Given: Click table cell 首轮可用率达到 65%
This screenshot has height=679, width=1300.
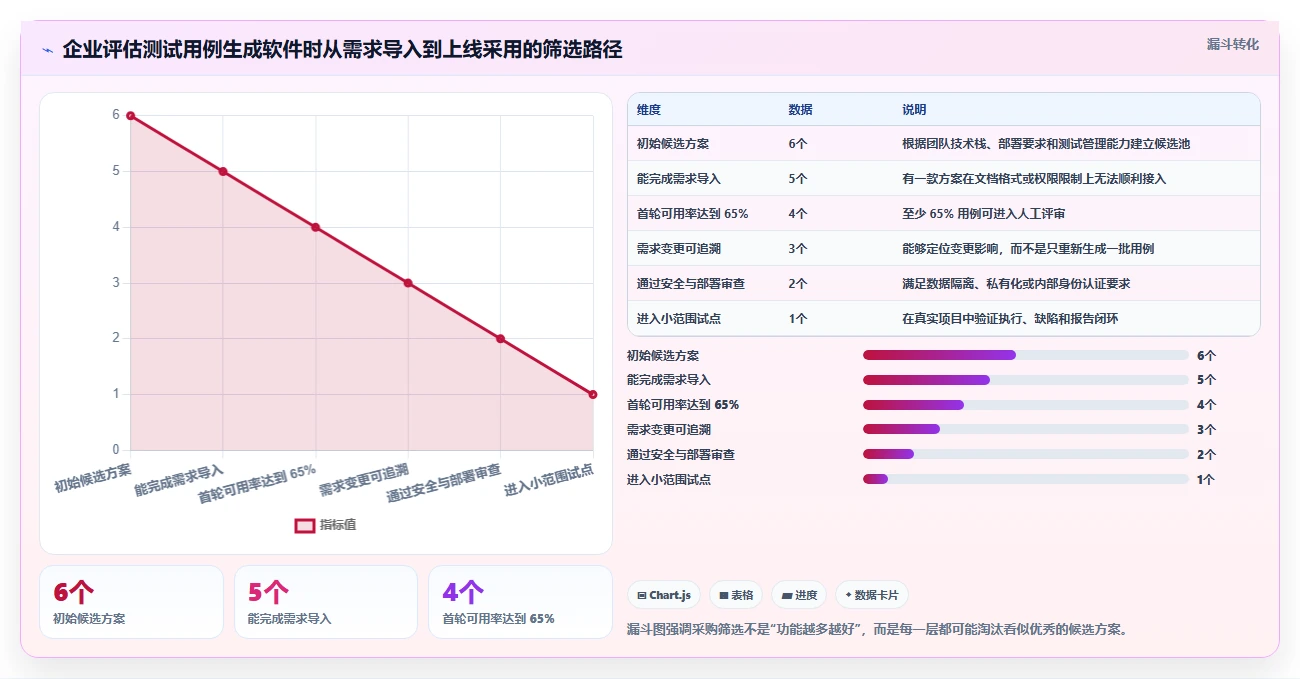Looking at the screenshot, I should pos(693,214).
